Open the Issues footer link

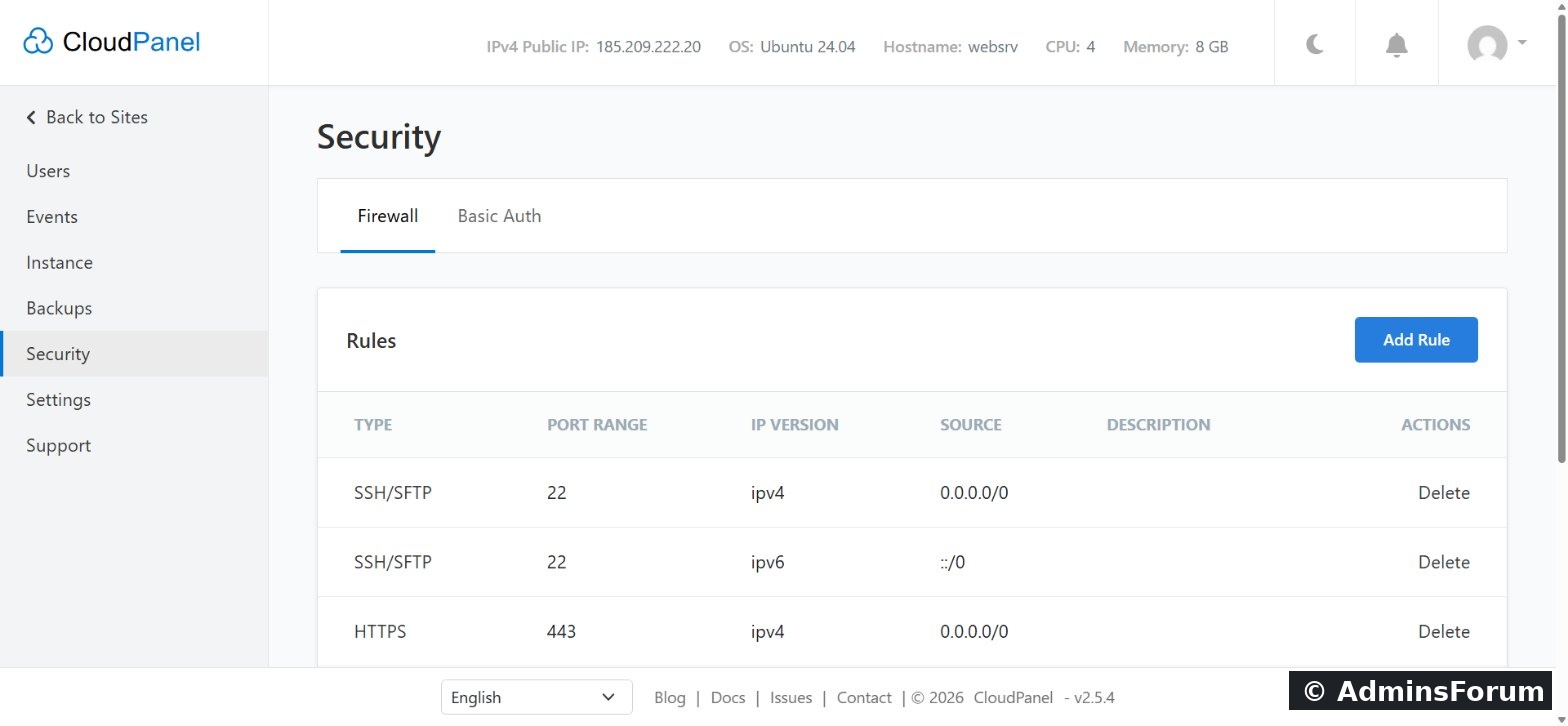791,697
